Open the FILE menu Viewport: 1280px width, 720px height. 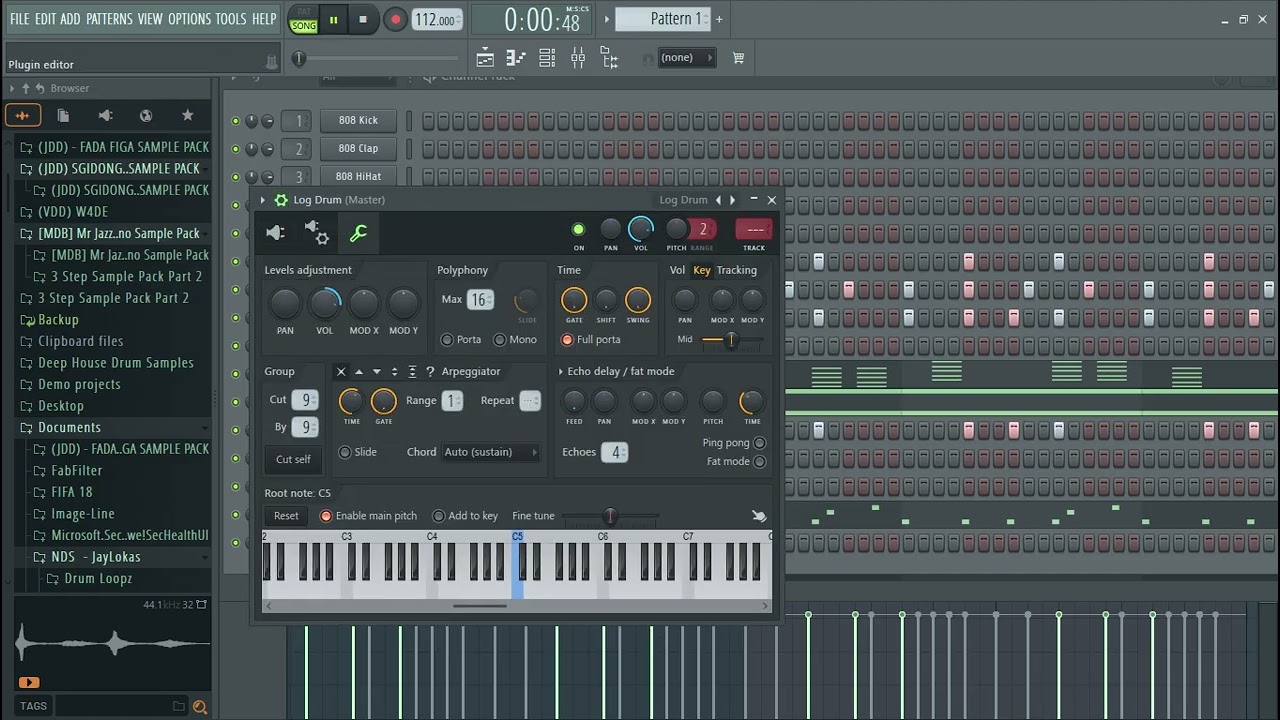point(19,19)
